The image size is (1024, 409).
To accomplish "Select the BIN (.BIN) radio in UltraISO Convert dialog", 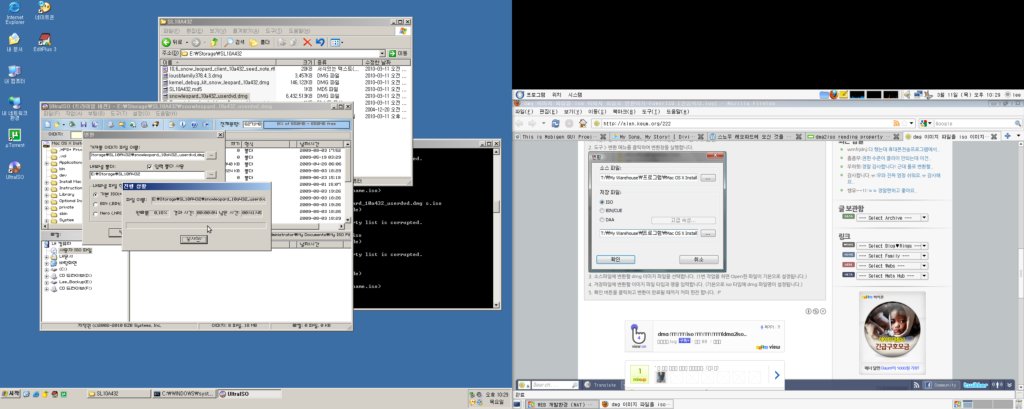I will tap(95, 203).
